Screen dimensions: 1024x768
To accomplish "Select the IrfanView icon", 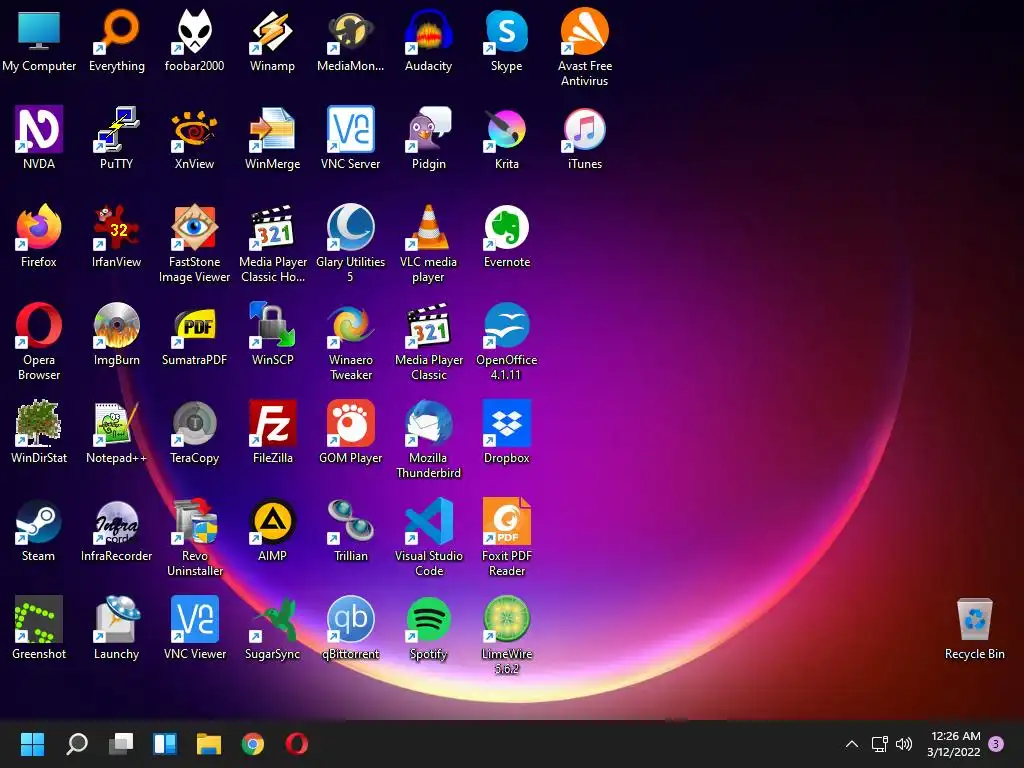I will pyautogui.click(x=116, y=227).
